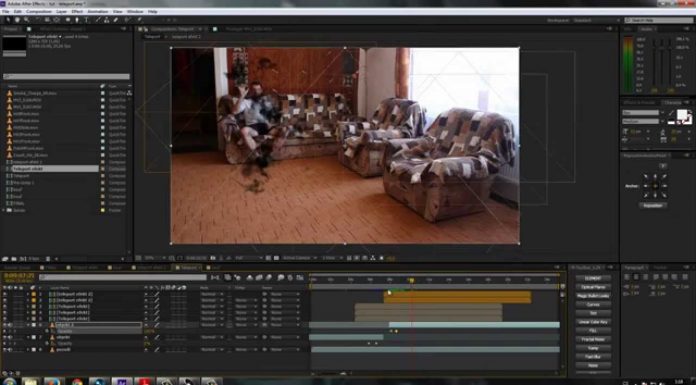Click the center align text icon in Paragraph panel

pos(635,277)
